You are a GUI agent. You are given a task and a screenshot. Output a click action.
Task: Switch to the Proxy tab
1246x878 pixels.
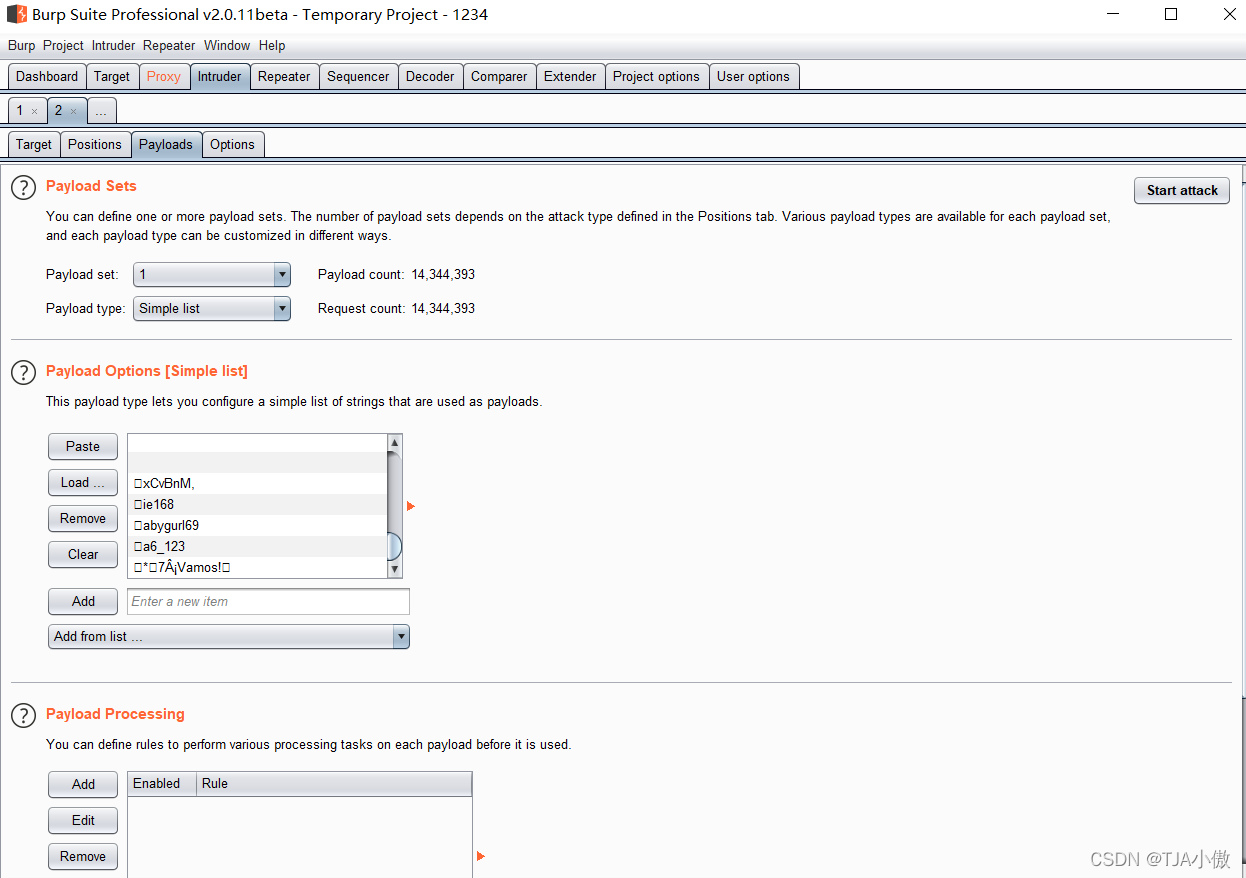164,76
